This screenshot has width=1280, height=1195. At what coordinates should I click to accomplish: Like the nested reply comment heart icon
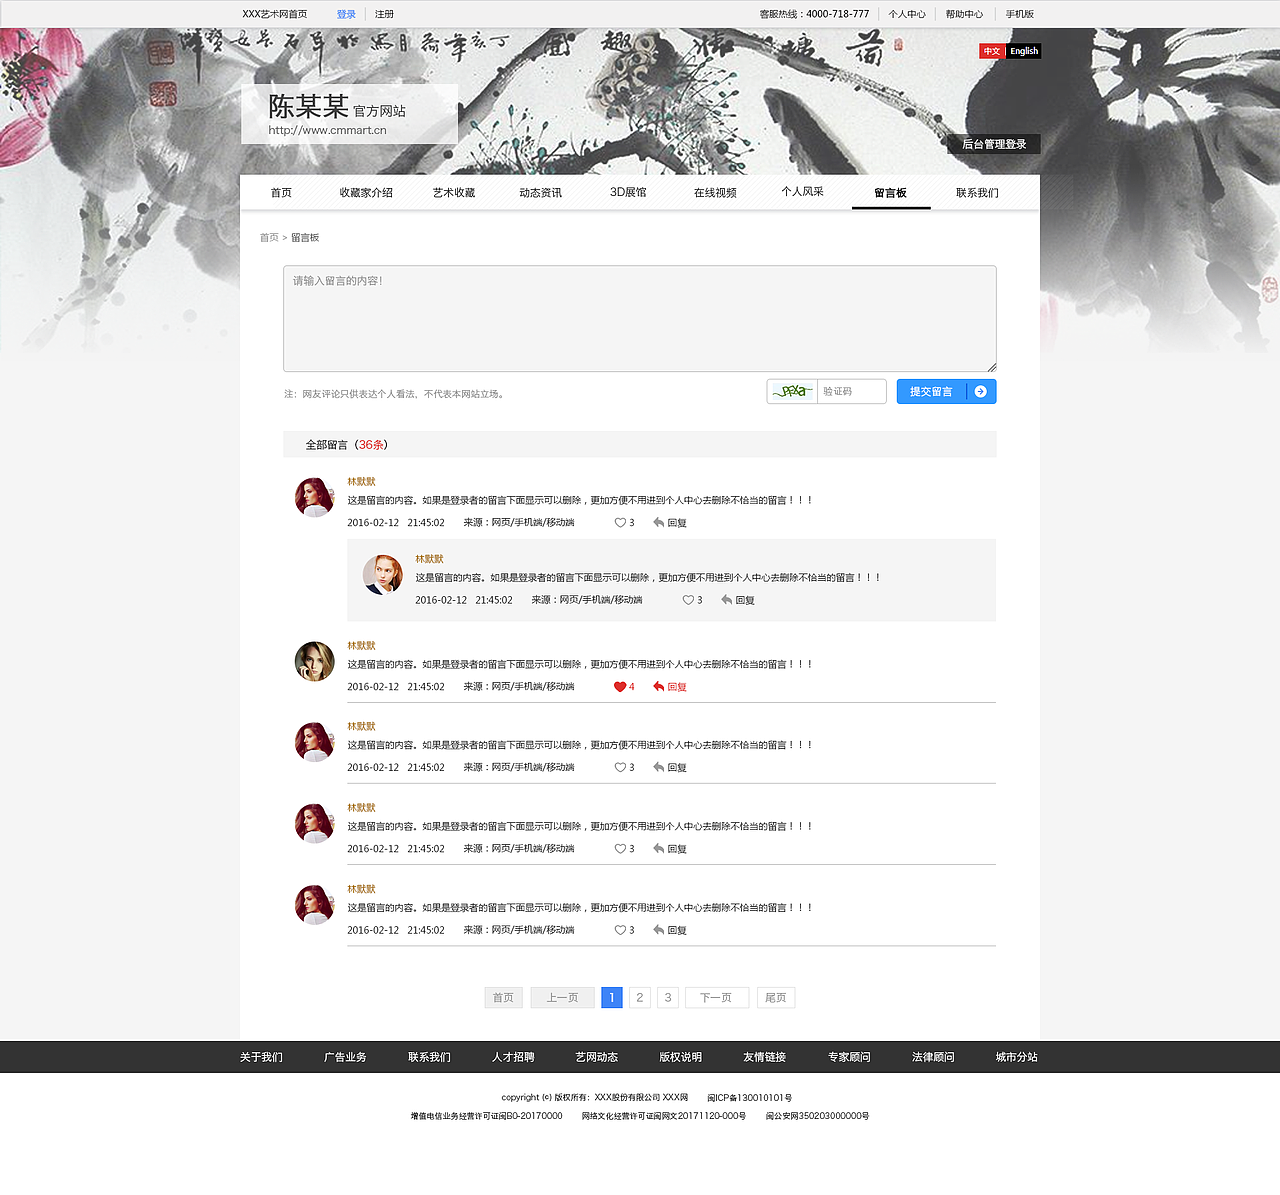[x=688, y=600]
